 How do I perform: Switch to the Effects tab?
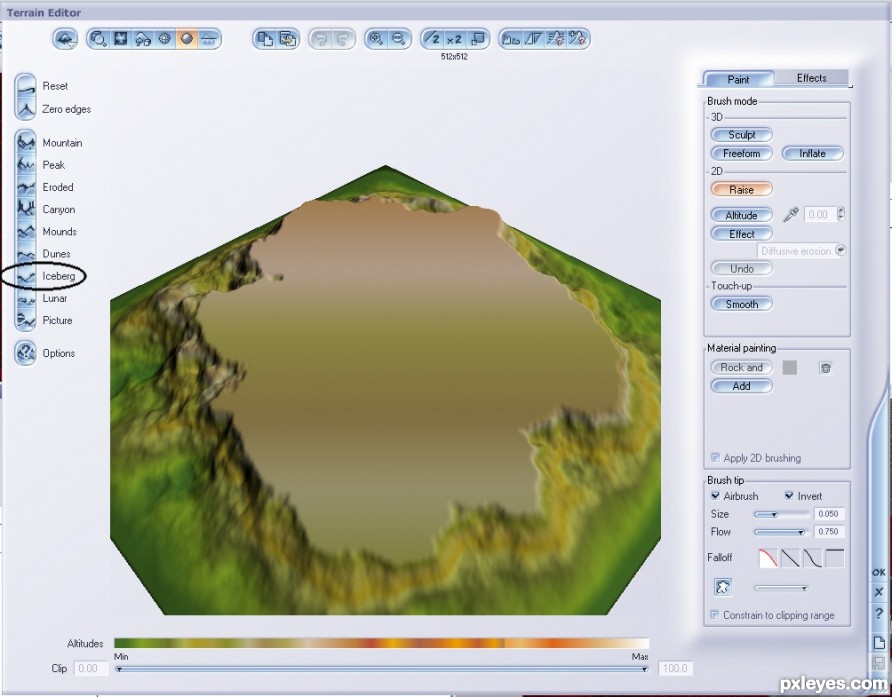tap(811, 77)
